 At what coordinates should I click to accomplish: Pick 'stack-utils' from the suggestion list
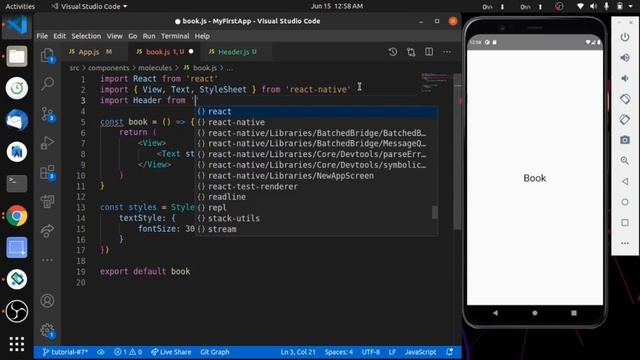tap(316, 218)
